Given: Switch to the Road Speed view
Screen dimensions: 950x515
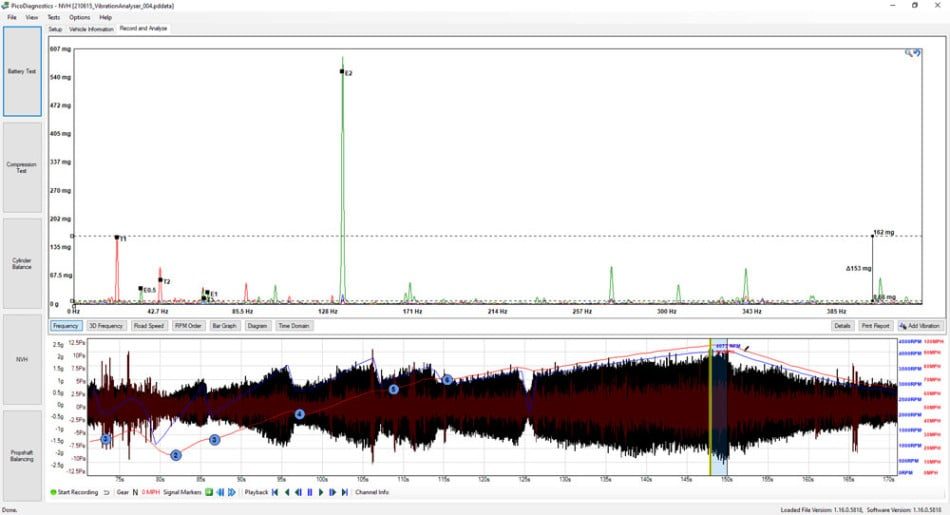Looking at the screenshot, I should (149, 326).
